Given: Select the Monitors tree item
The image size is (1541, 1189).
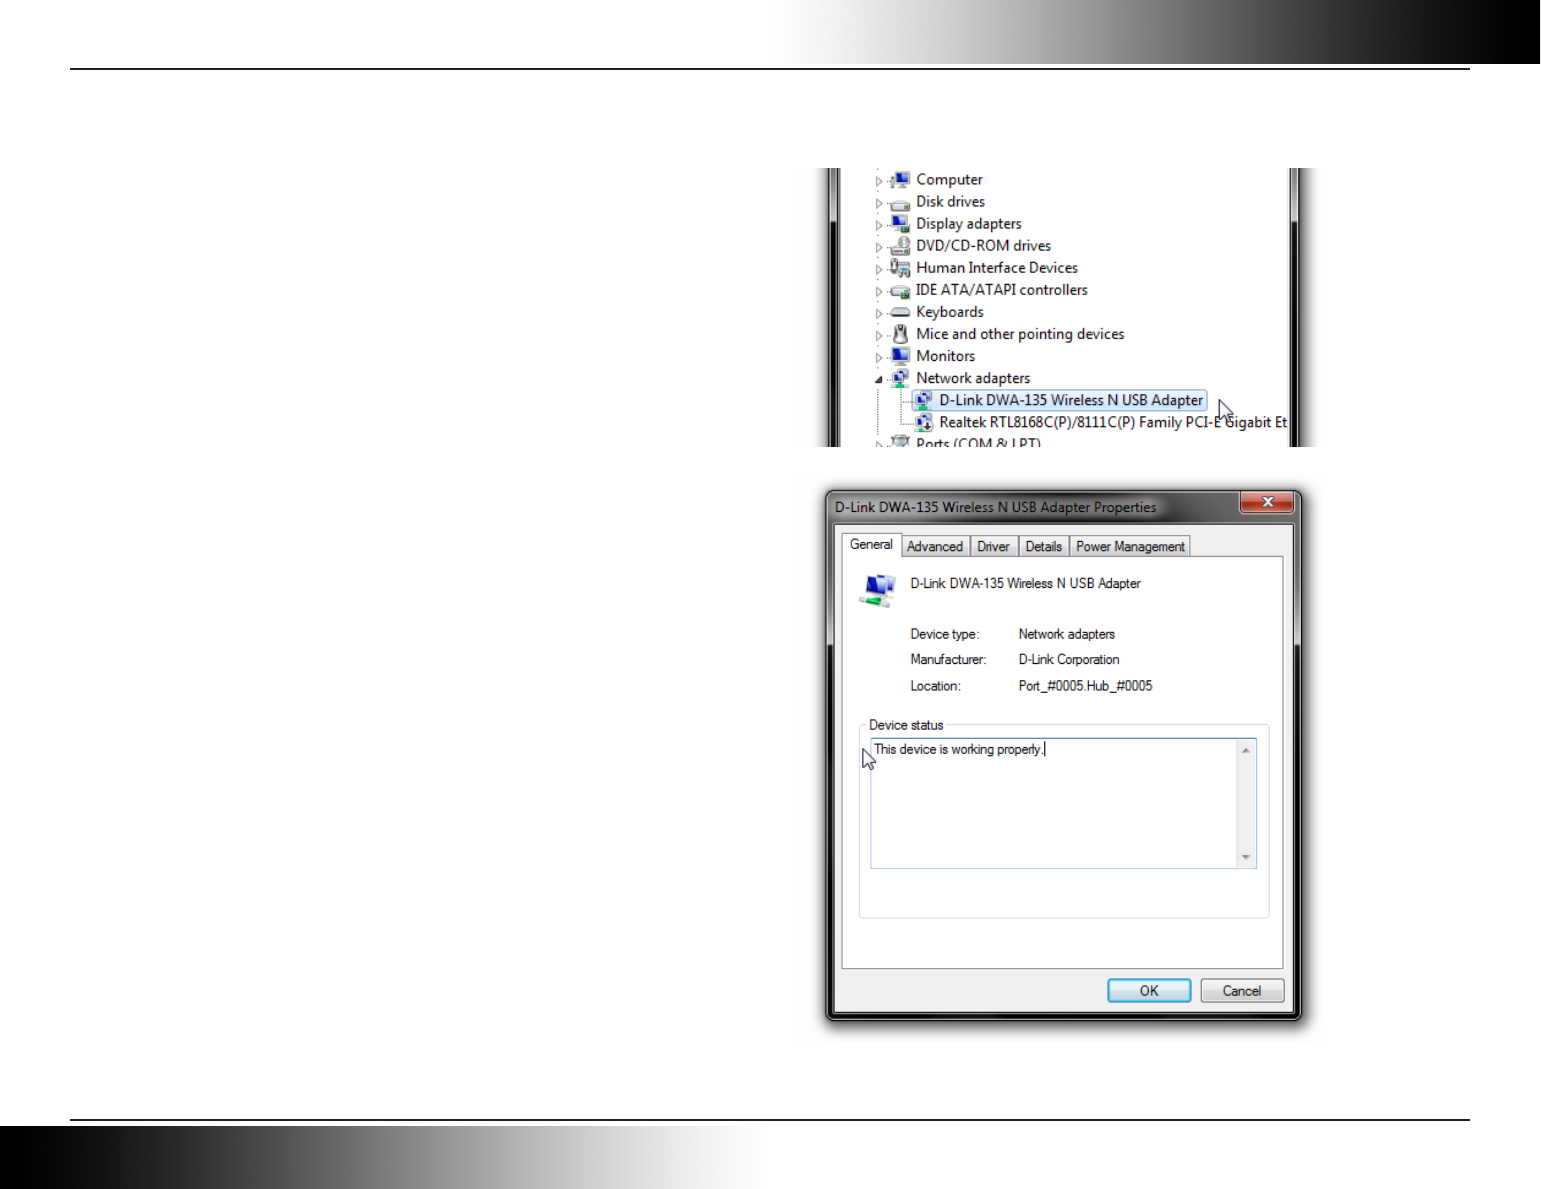Looking at the screenshot, I should tap(945, 356).
